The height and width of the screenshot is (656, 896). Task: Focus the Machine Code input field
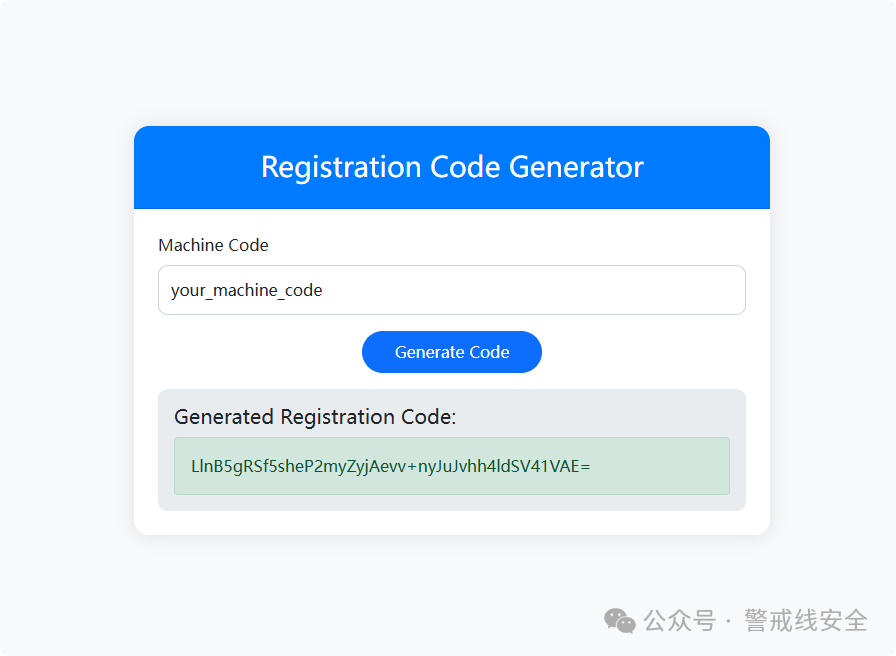click(451, 290)
